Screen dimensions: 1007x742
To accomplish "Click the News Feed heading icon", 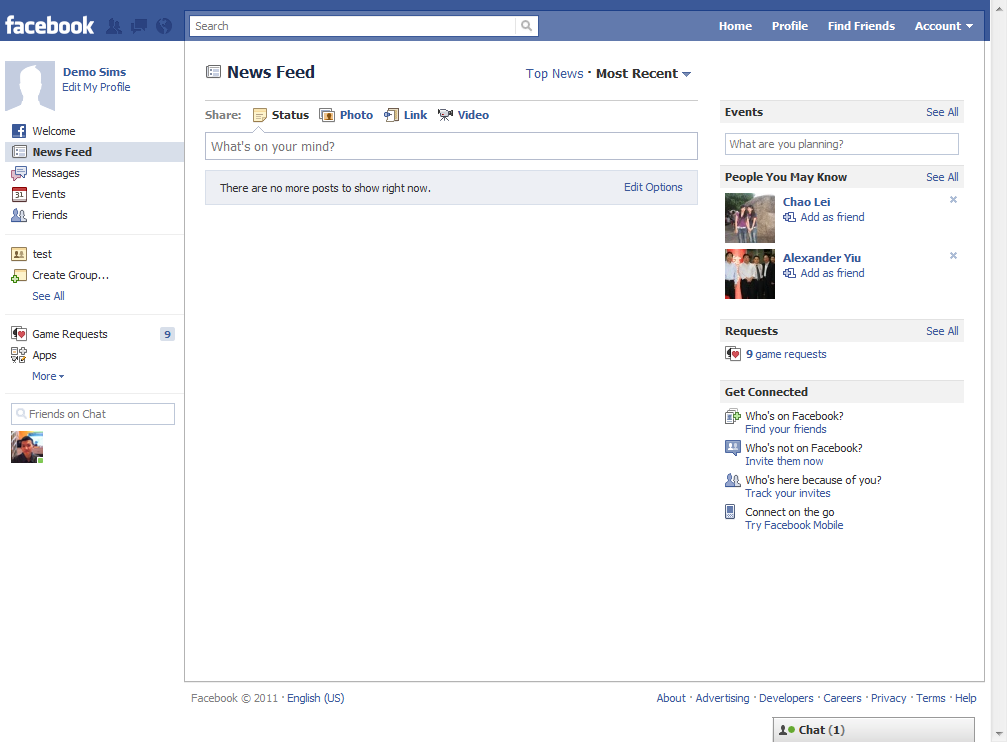I will 213,72.
